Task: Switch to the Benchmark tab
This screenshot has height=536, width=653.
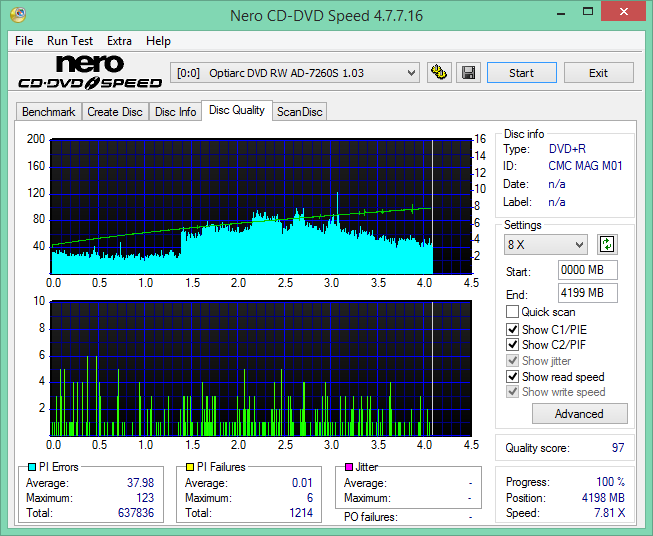Action: click(x=49, y=112)
